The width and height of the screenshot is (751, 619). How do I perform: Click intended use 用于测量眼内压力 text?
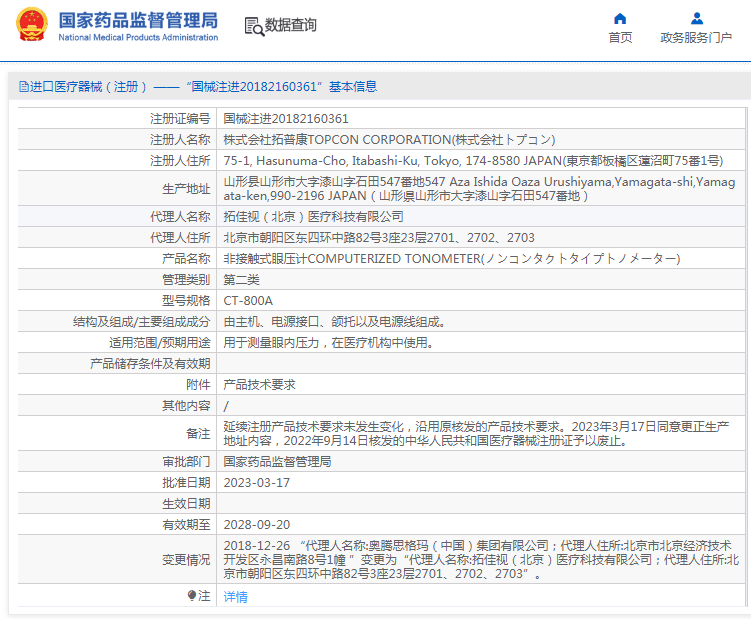click(329, 343)
